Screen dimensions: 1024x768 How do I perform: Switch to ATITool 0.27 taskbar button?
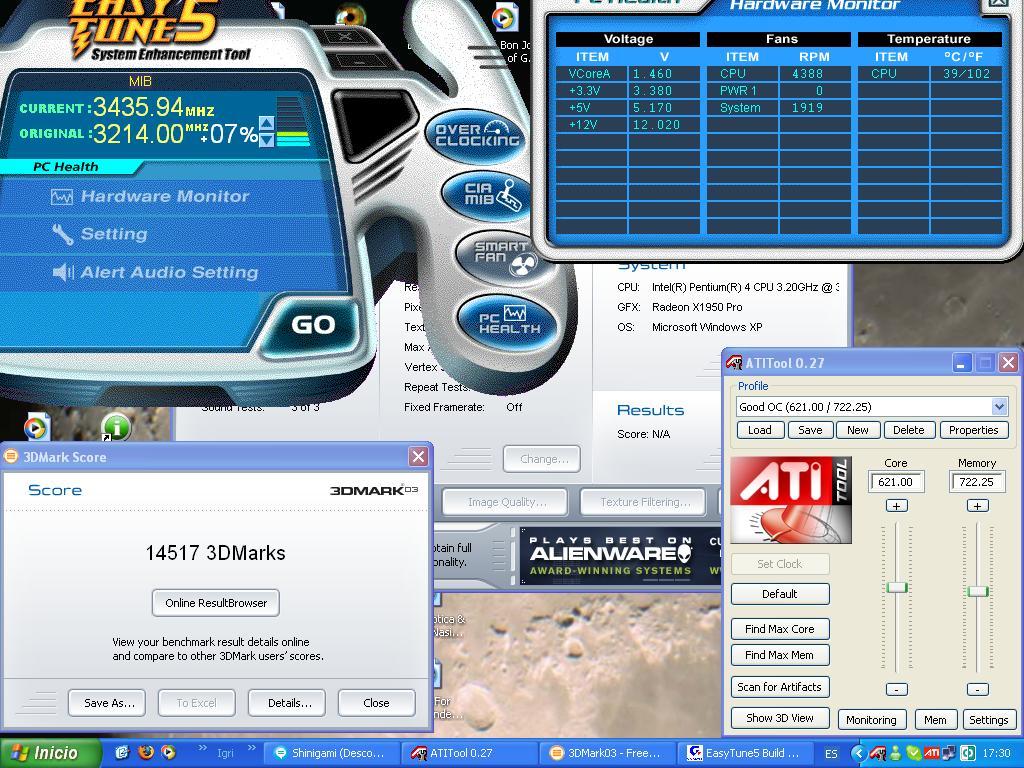(468, 753)
